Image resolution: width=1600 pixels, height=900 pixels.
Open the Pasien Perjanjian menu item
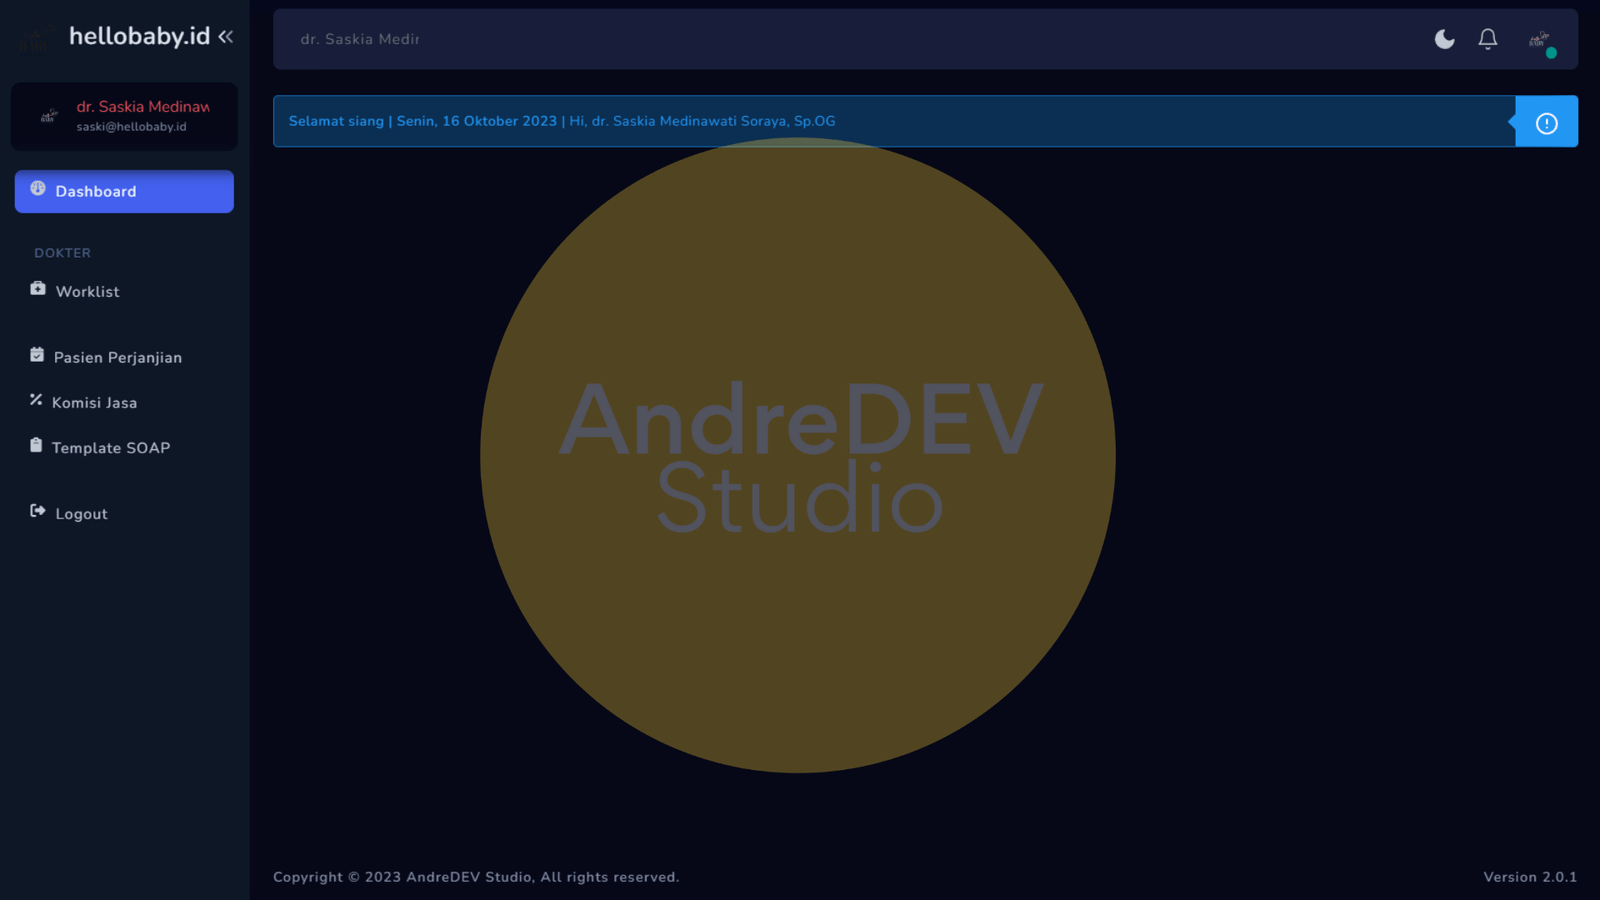(117, 357)
